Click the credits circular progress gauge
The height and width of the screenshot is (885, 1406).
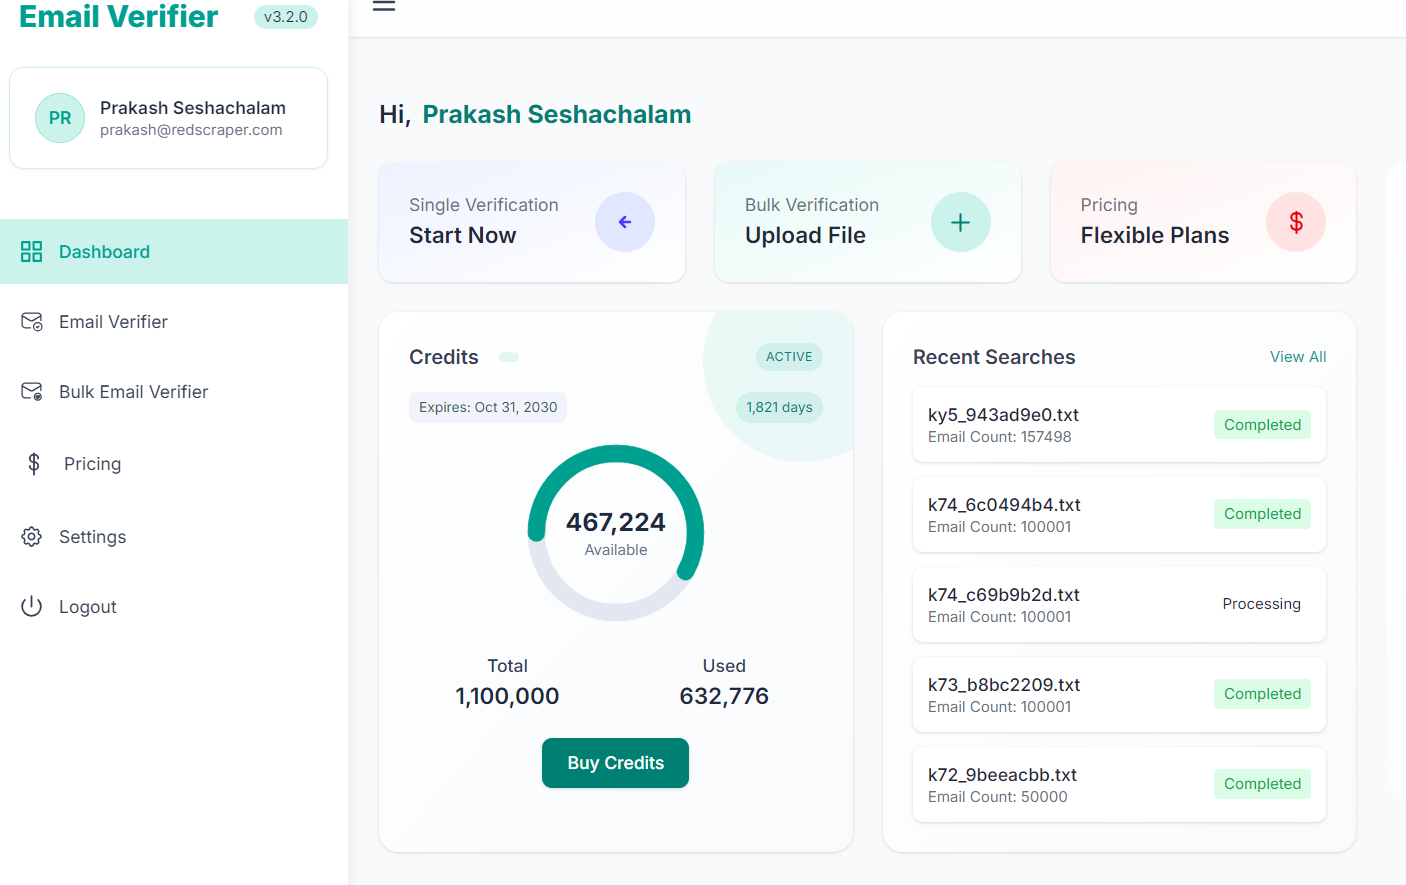point(616,533)
